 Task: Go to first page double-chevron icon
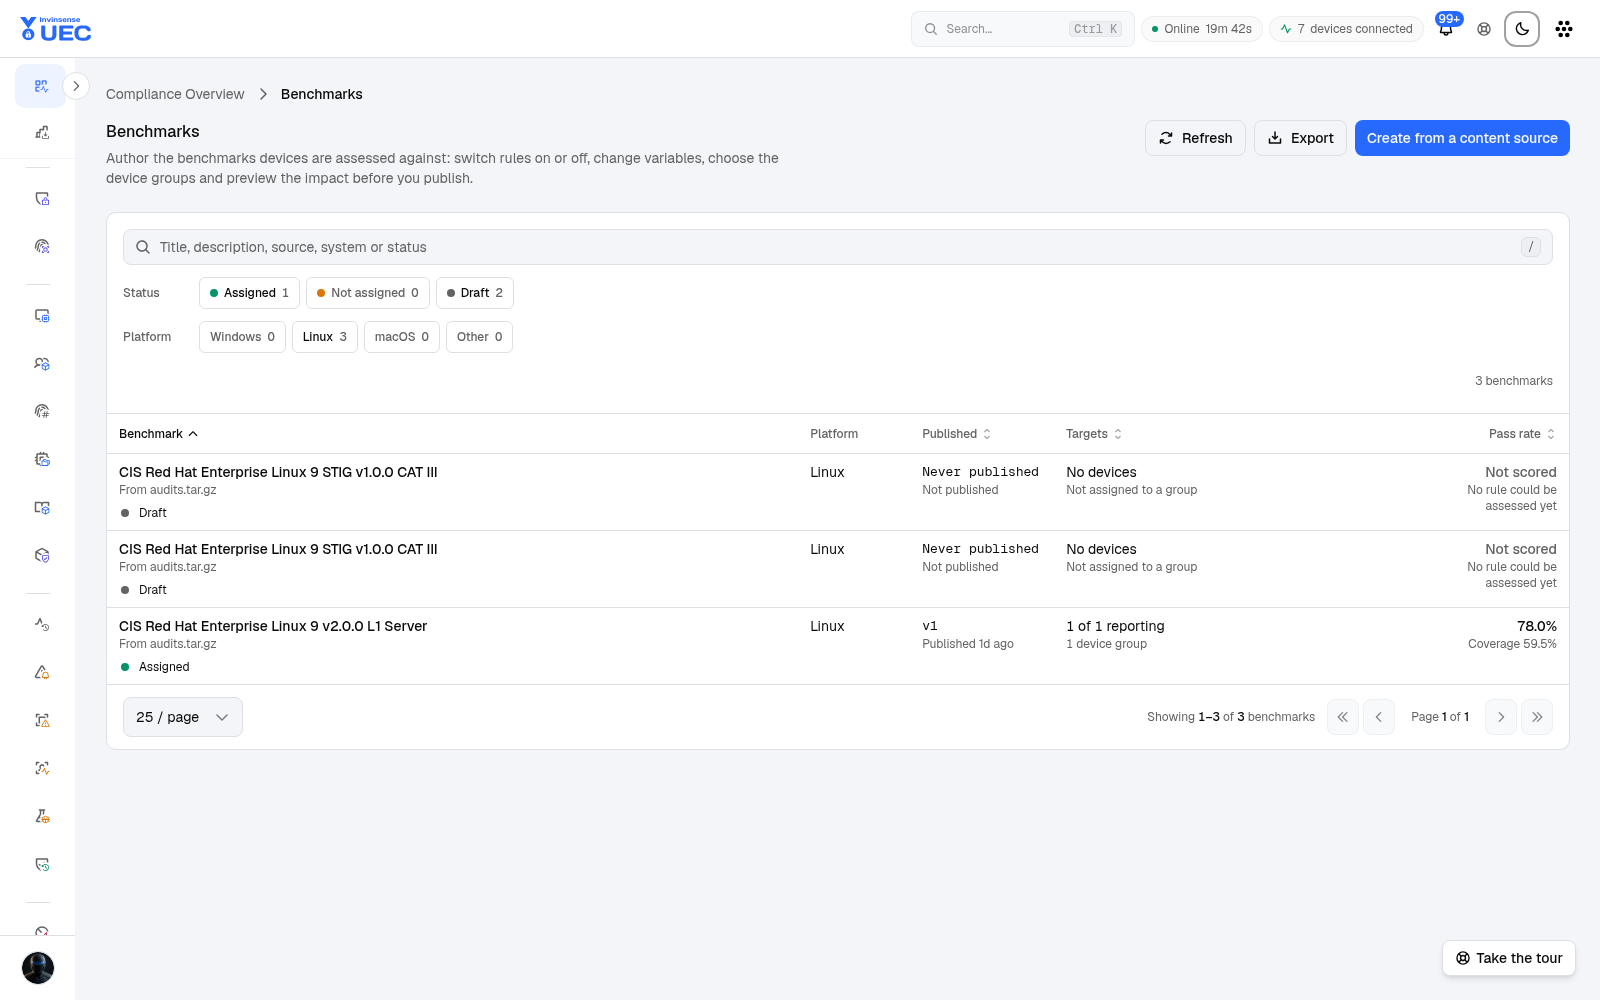(x=1343, y=717)
